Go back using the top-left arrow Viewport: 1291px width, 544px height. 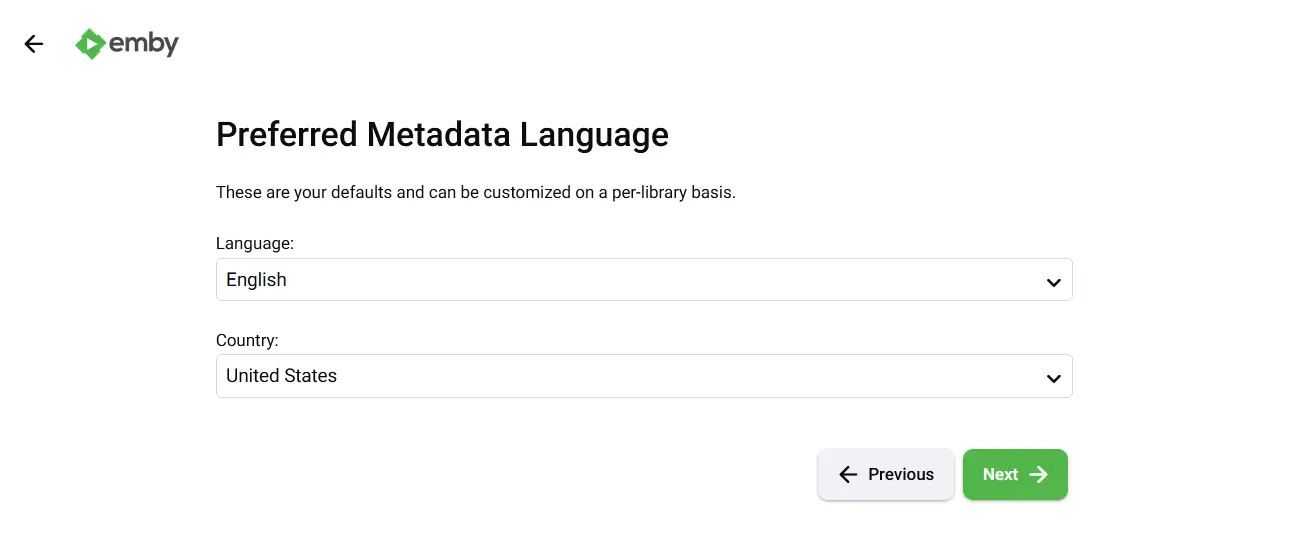[34, 44]
